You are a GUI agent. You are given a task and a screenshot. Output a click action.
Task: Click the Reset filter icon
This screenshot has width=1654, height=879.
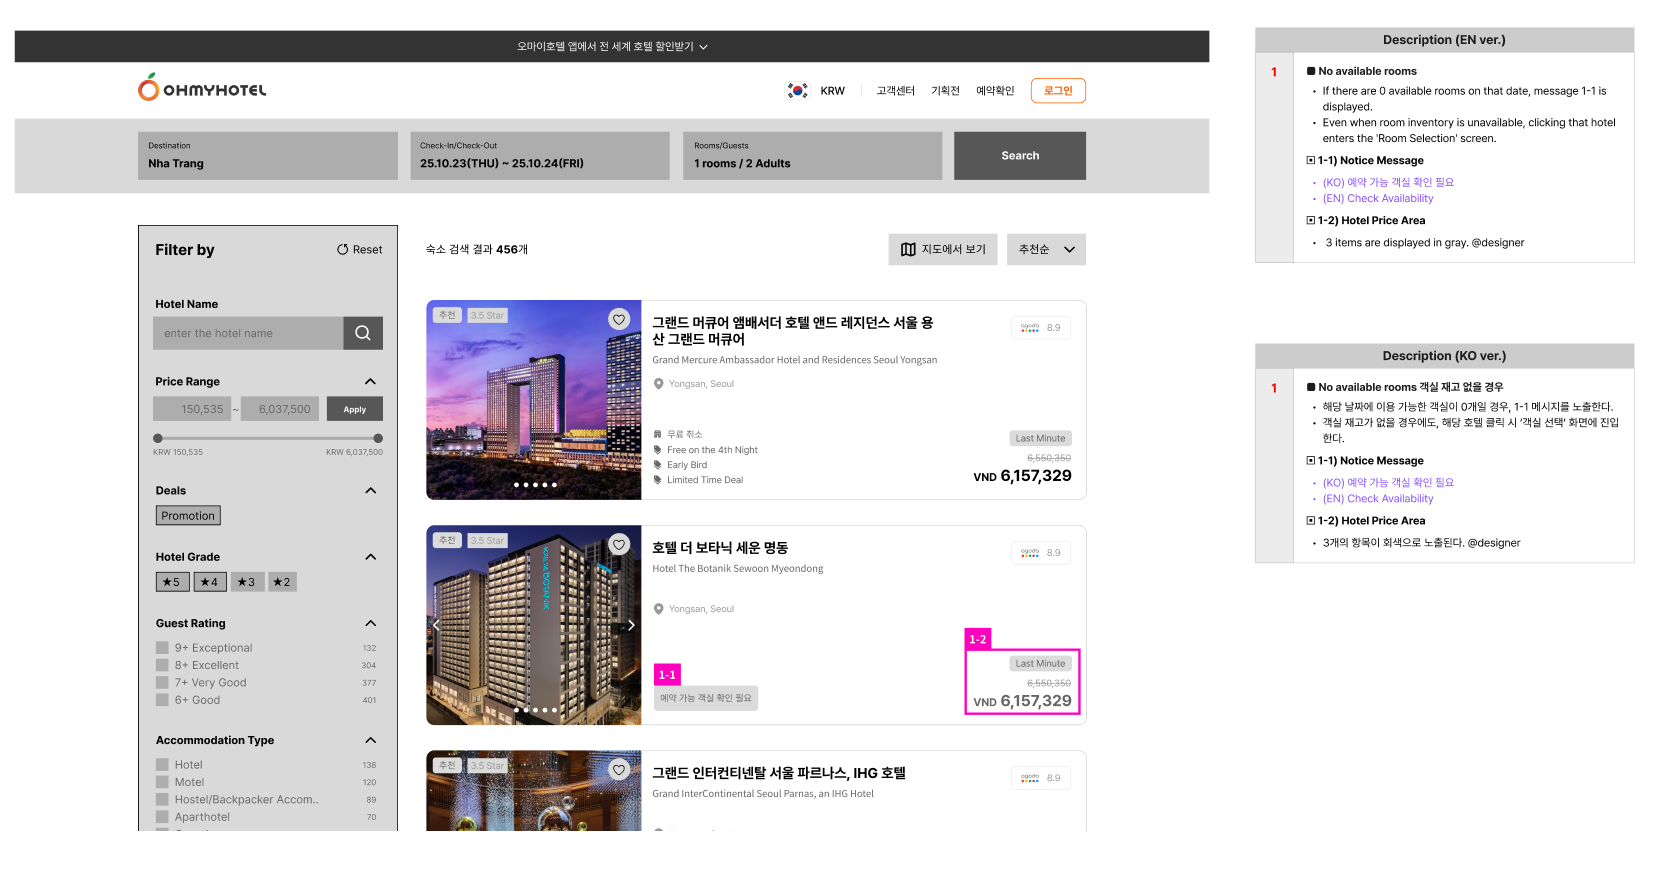coord(342,250)
